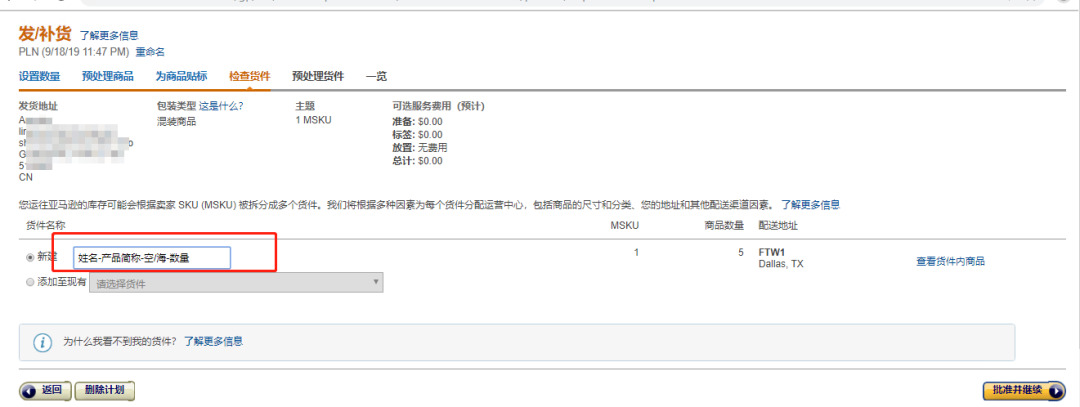Click 了解更多信息 beside the 发/补货 title
The image size is (1080, 407).
click(109, 36)
